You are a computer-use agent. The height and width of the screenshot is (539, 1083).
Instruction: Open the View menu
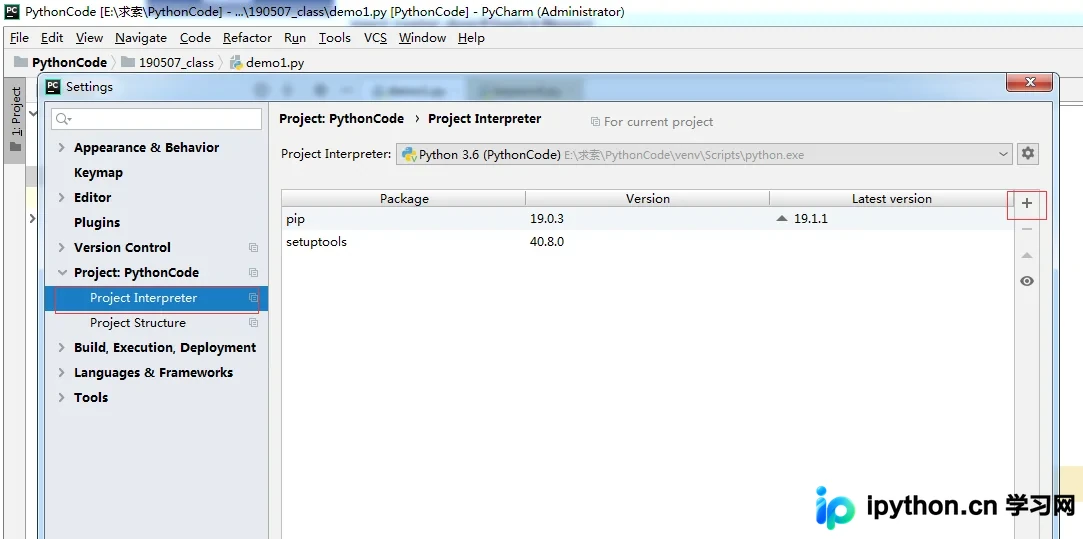point(89,38)
